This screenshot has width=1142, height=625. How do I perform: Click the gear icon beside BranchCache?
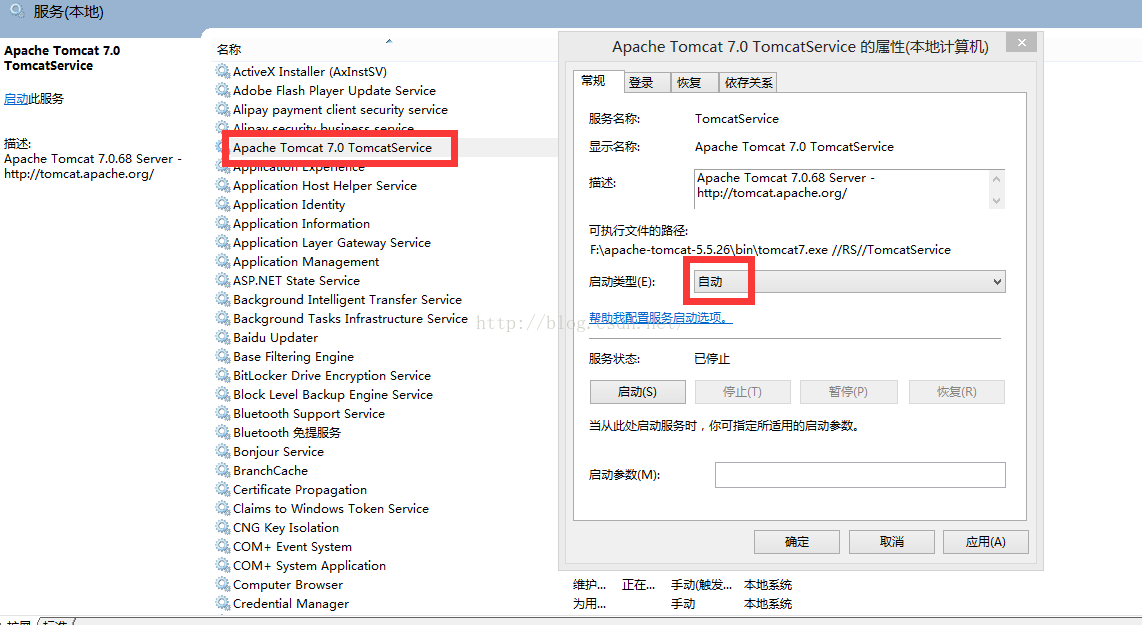223,470
